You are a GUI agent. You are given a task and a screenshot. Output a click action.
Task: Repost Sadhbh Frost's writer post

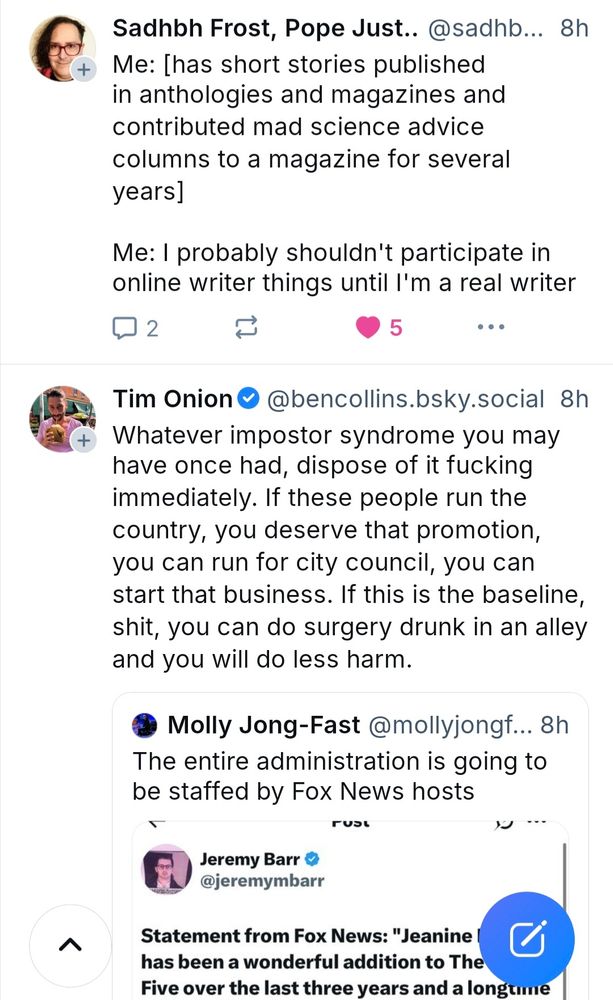(246, 327)
